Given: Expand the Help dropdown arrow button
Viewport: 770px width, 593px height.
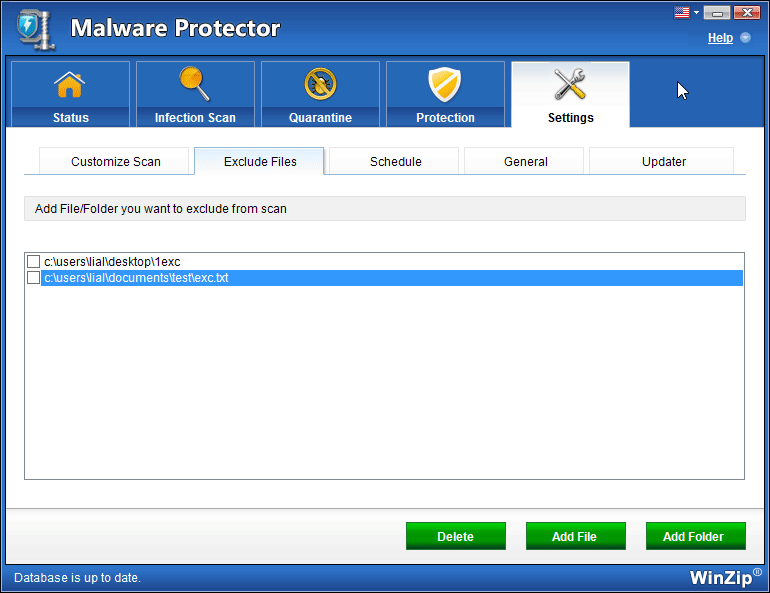Looking at the screenshot, I should click(x=745, y=38).
